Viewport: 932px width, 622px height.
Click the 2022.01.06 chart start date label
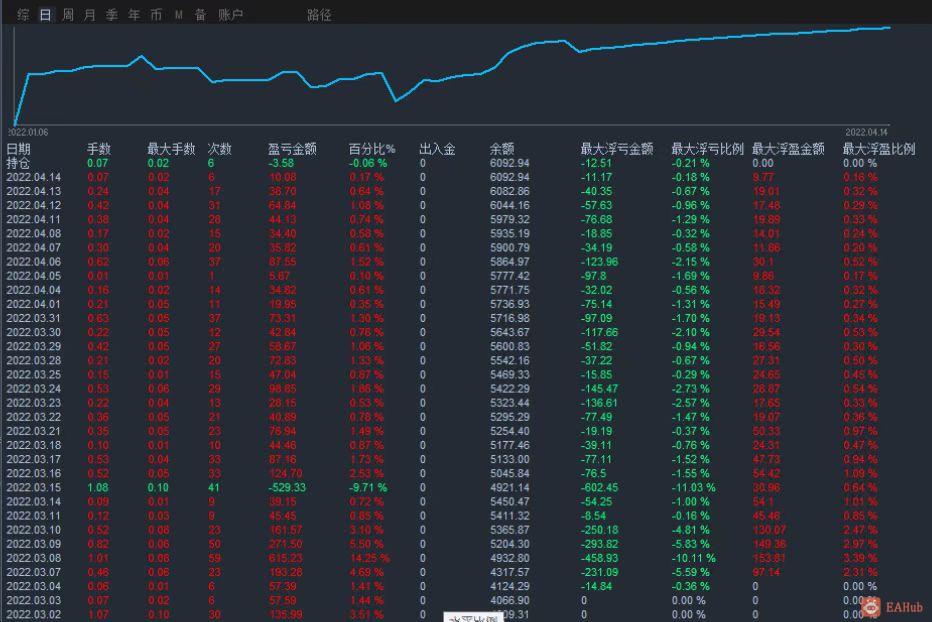tap(28, 132)
